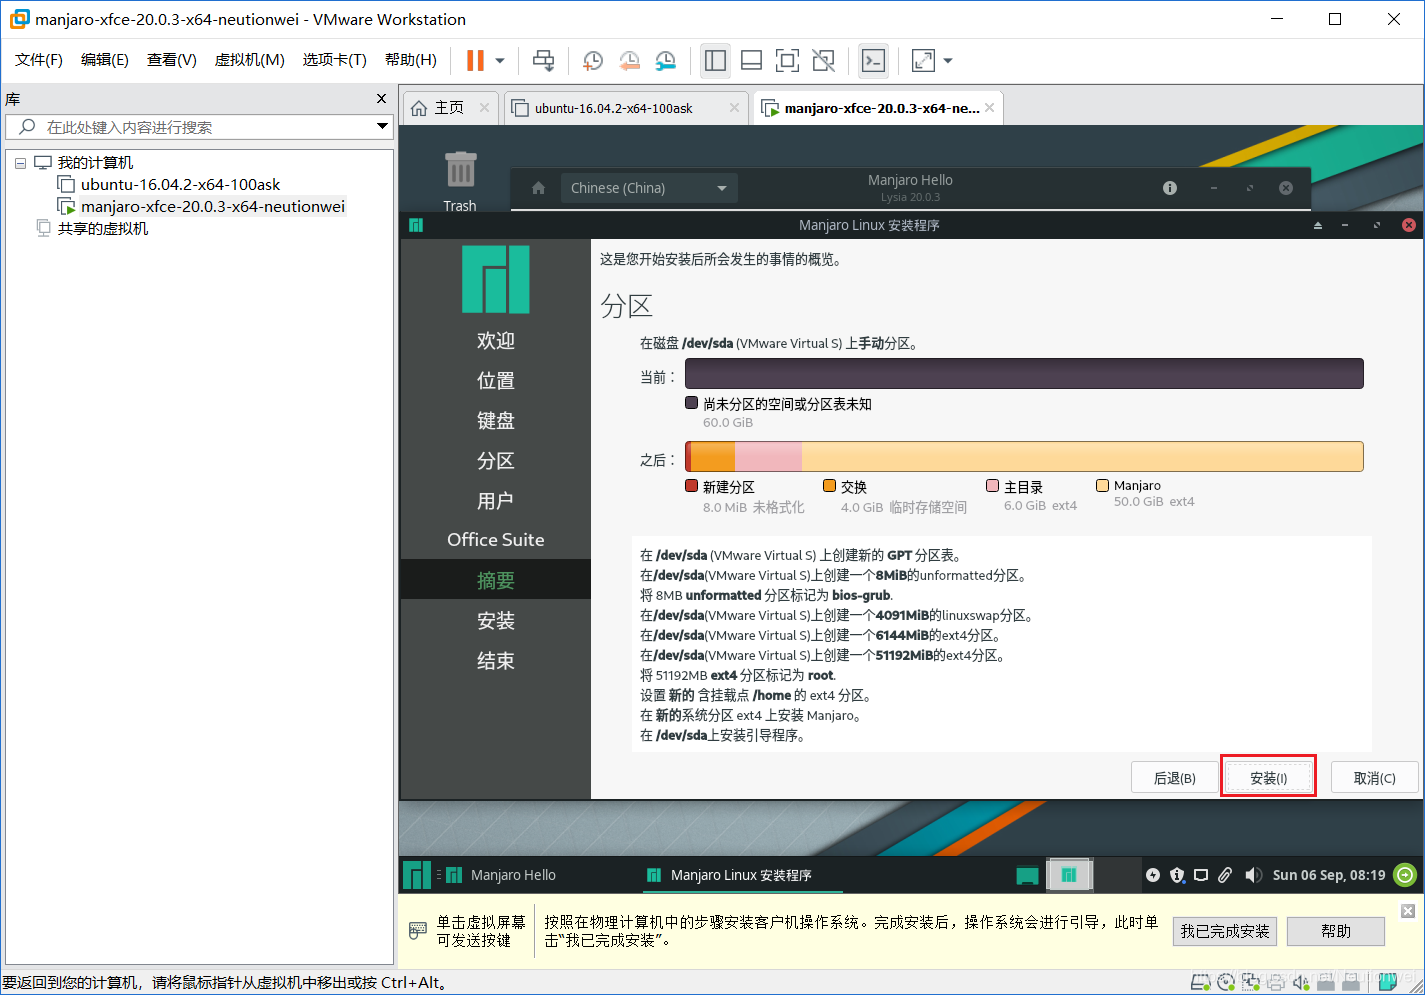Toggle console view button

(873, 61)
